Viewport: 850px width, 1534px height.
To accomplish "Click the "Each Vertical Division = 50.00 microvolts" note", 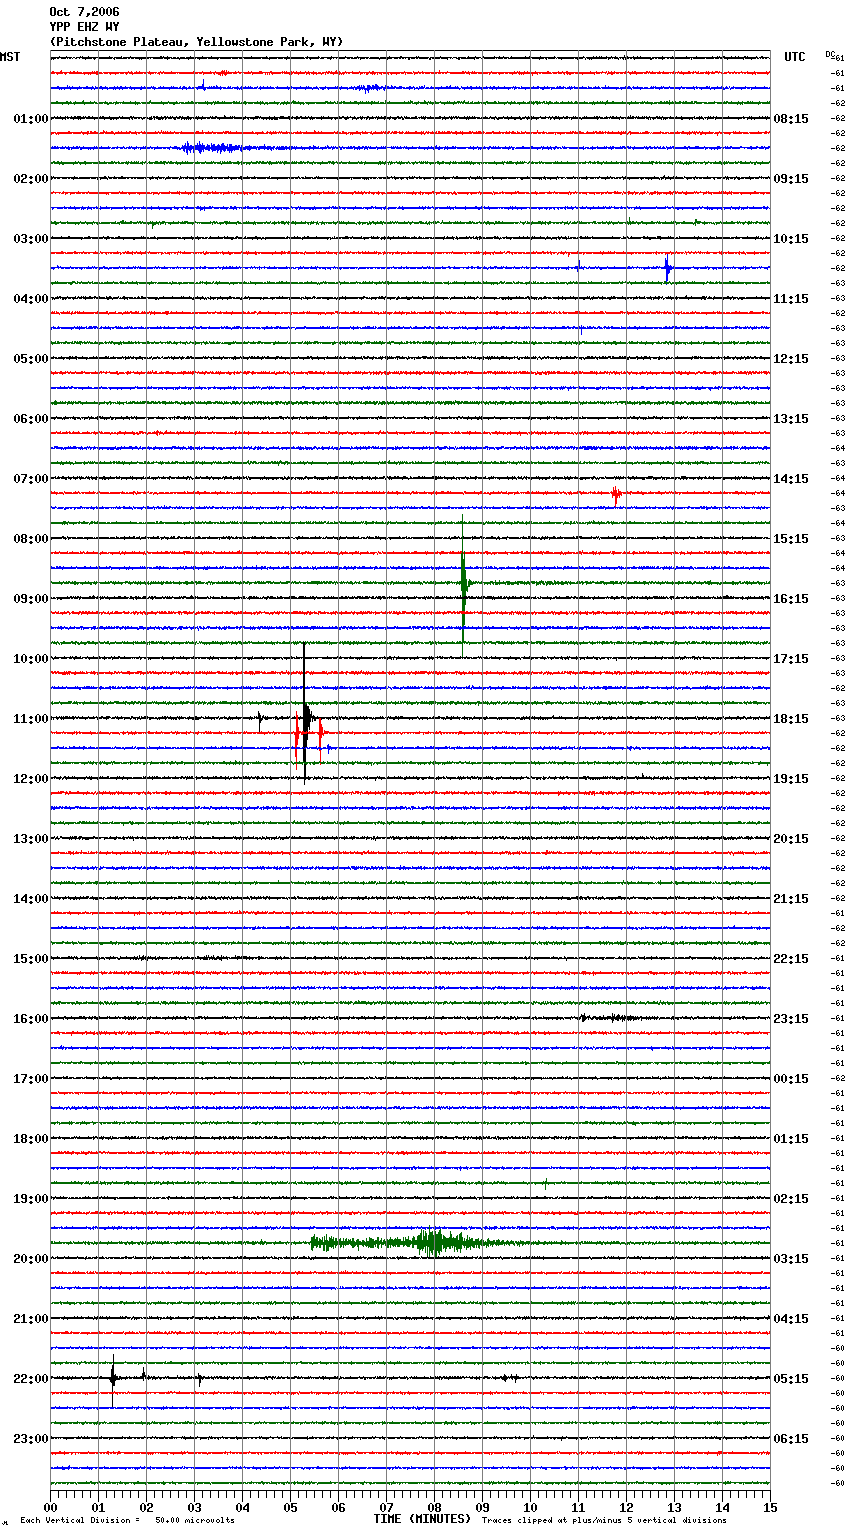I will [x=127, y=1520].
